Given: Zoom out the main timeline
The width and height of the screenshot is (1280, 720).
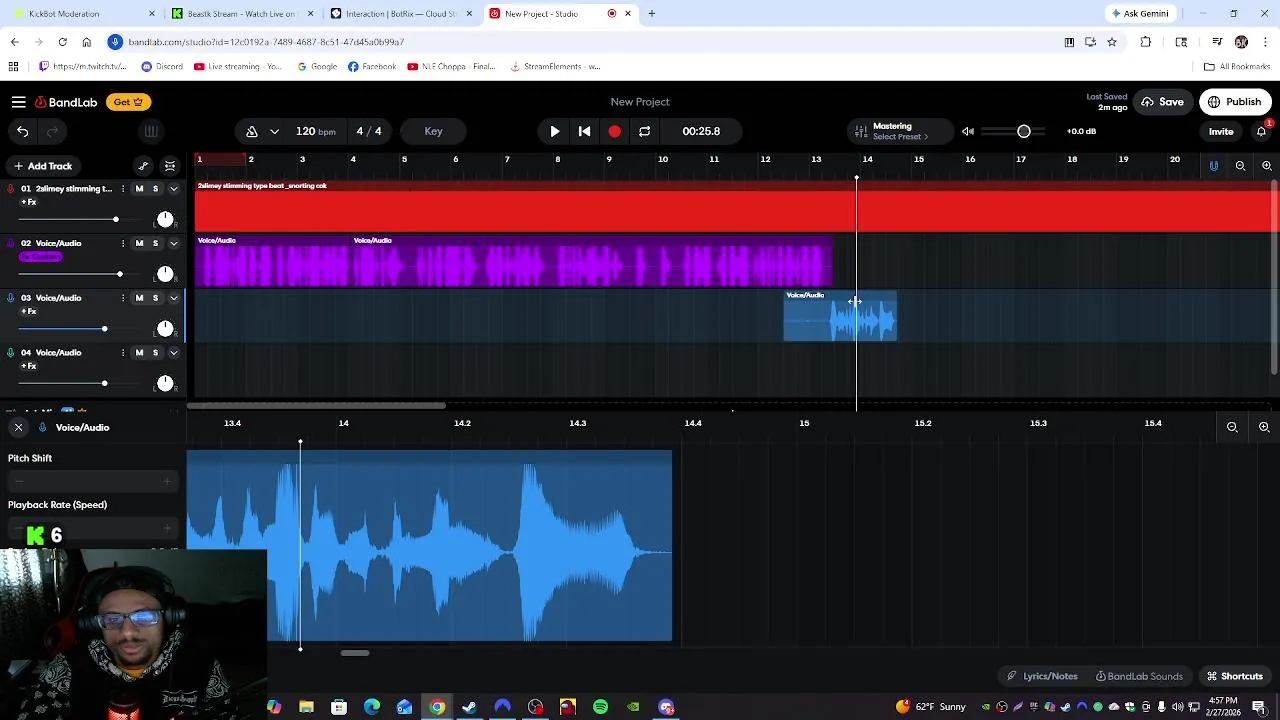Looking at the screenshot, I should click(1240, 166).
